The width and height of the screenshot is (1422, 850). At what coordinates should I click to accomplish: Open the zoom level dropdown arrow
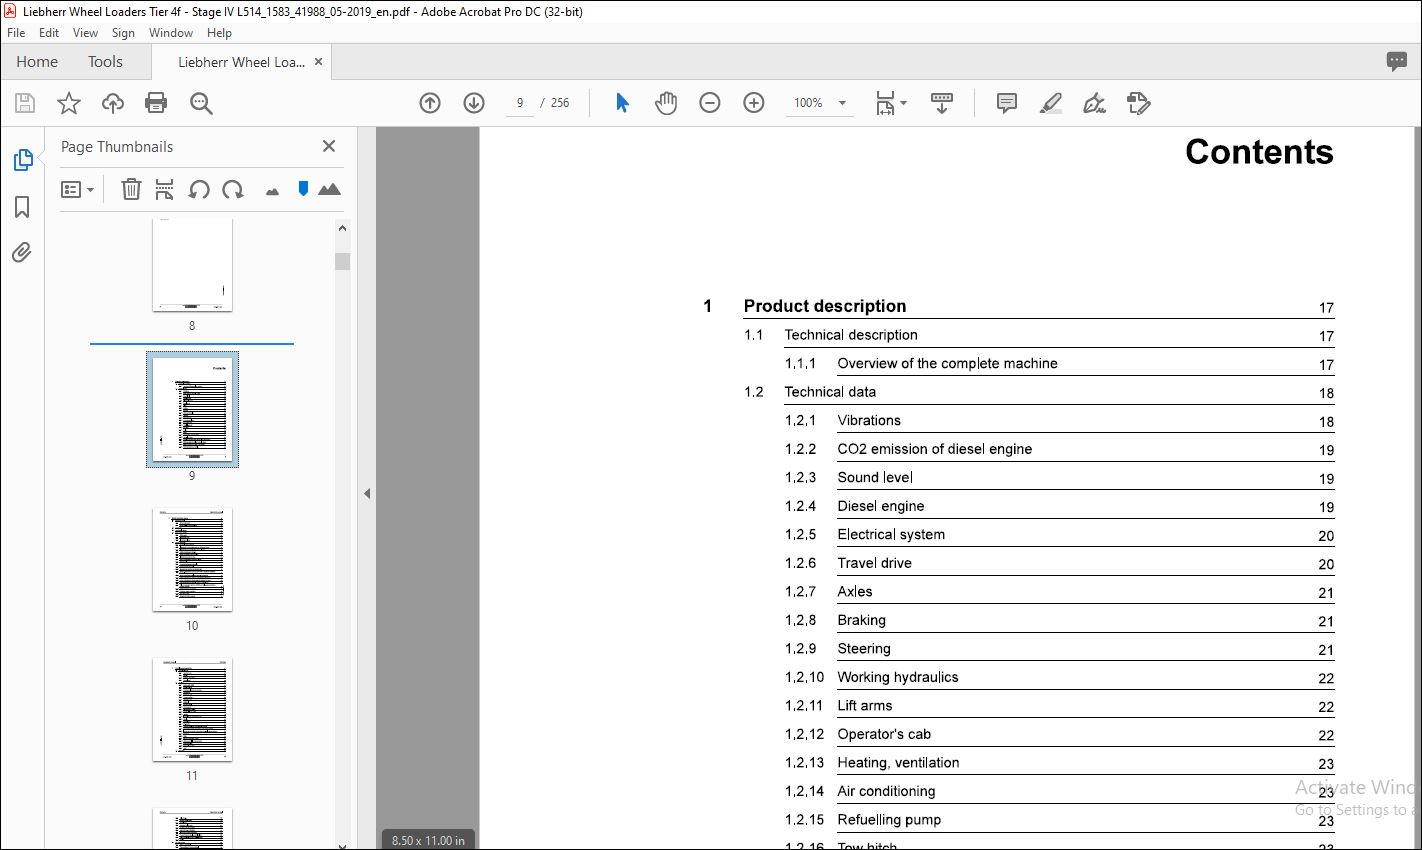[842, 103]
